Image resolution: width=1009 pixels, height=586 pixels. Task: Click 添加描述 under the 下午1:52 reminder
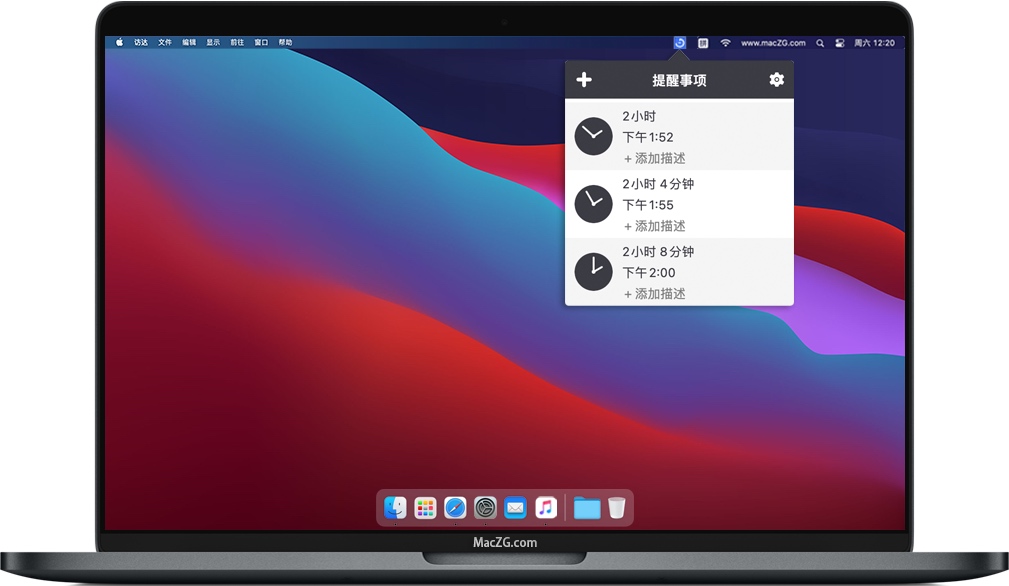click(x=655, y=158)
